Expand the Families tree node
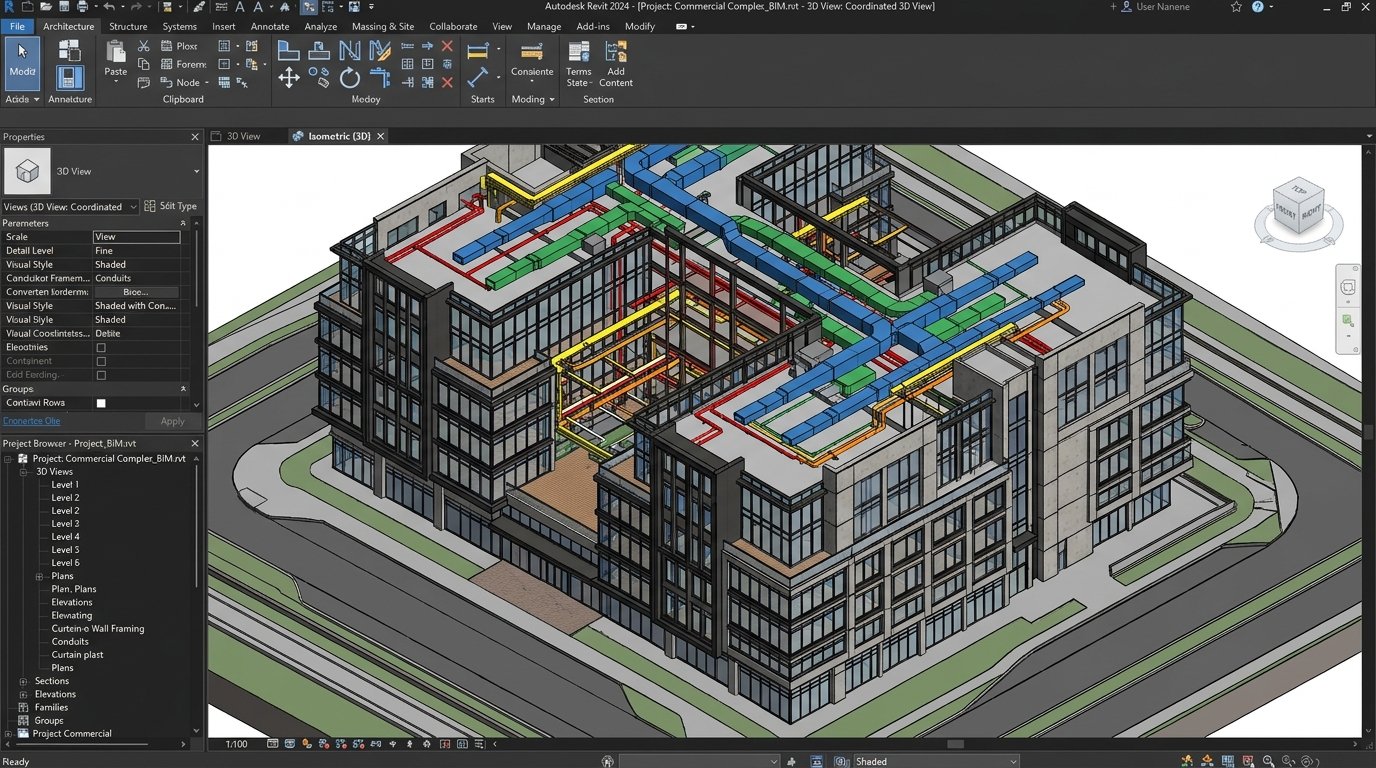The image size is (1376, 768). pyautogui.click(x=23, y=708)
